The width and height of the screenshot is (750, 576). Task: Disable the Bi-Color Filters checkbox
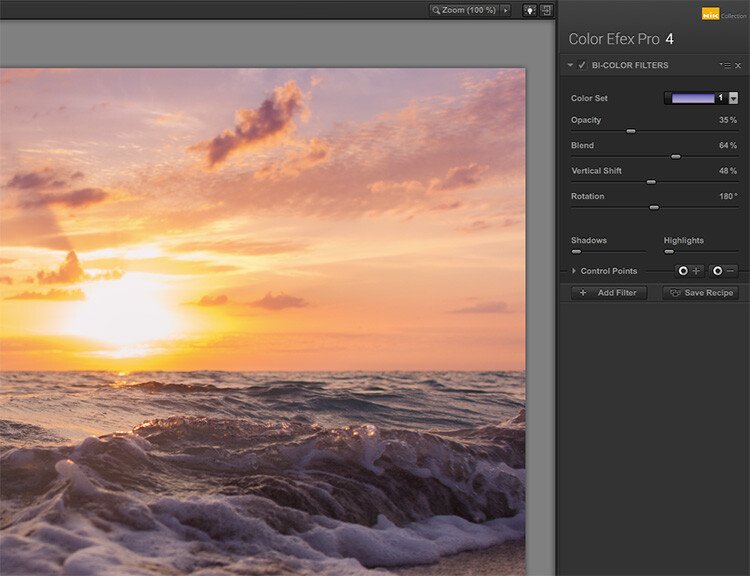click(x=582, y=66)
